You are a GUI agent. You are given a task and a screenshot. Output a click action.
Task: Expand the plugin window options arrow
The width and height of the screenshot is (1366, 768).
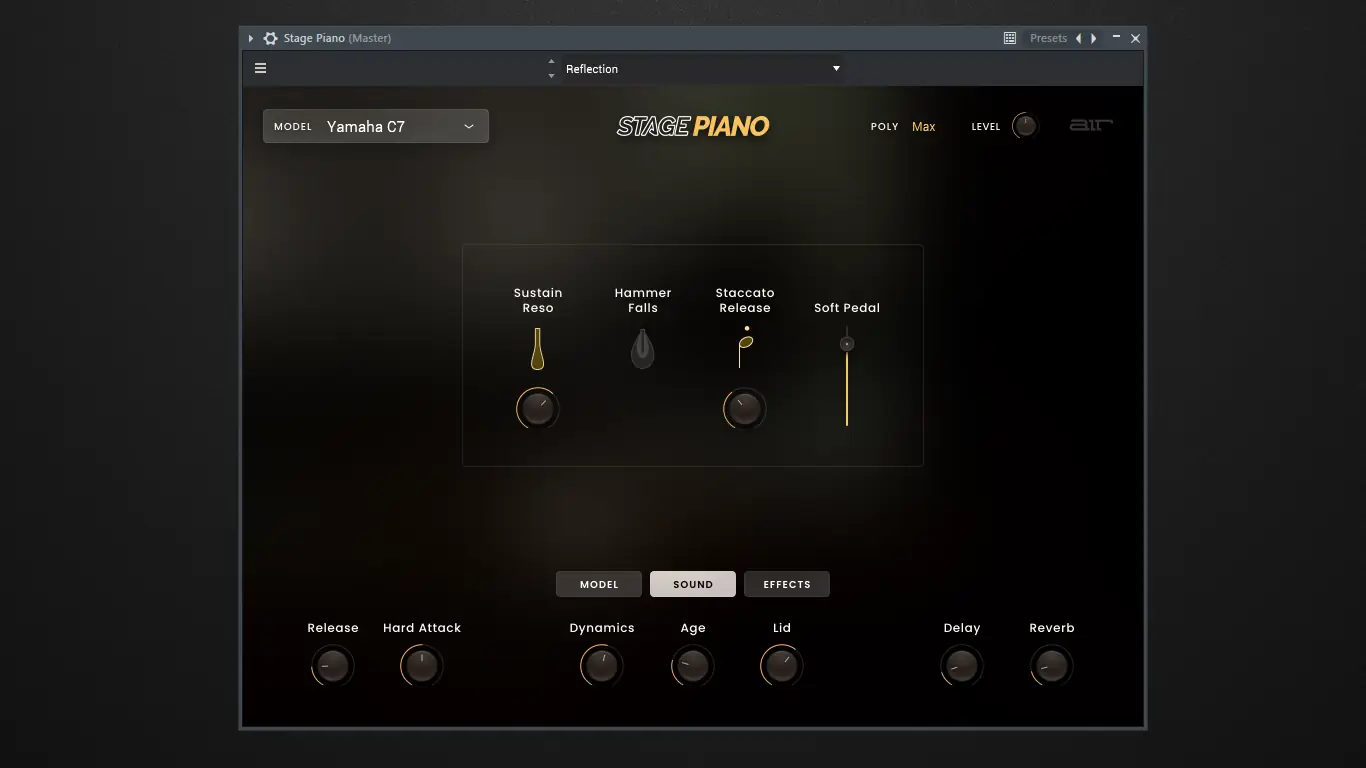click(251, 38)
